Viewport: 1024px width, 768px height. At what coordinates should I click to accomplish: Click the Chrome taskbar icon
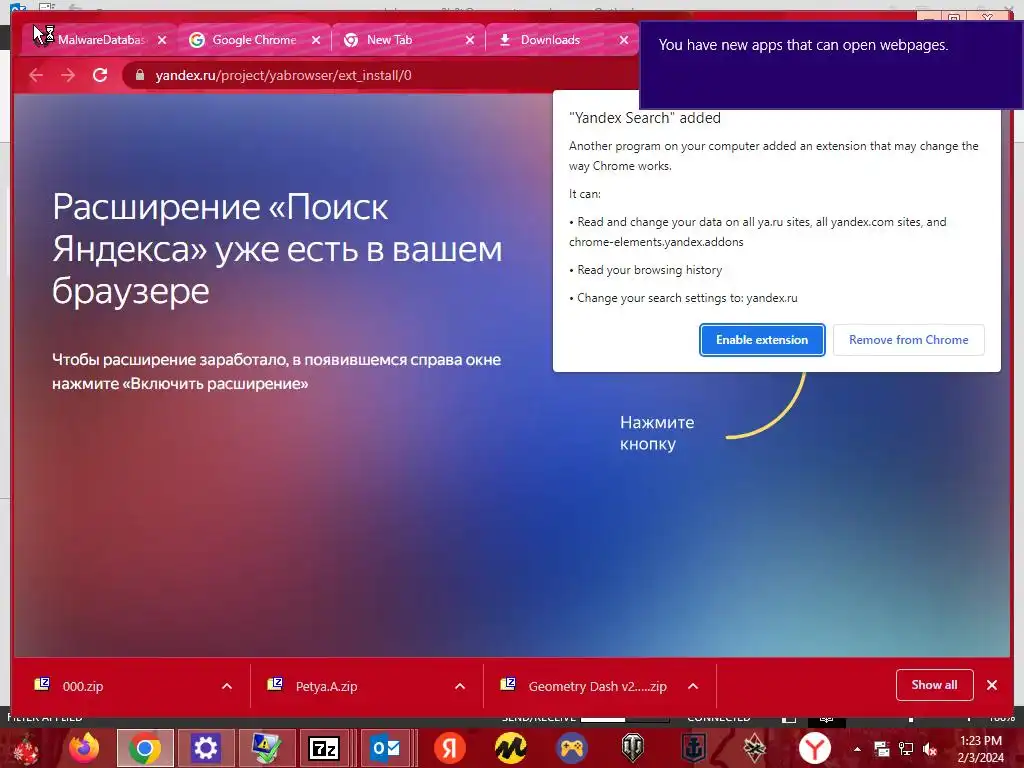[x=145, y=748]
